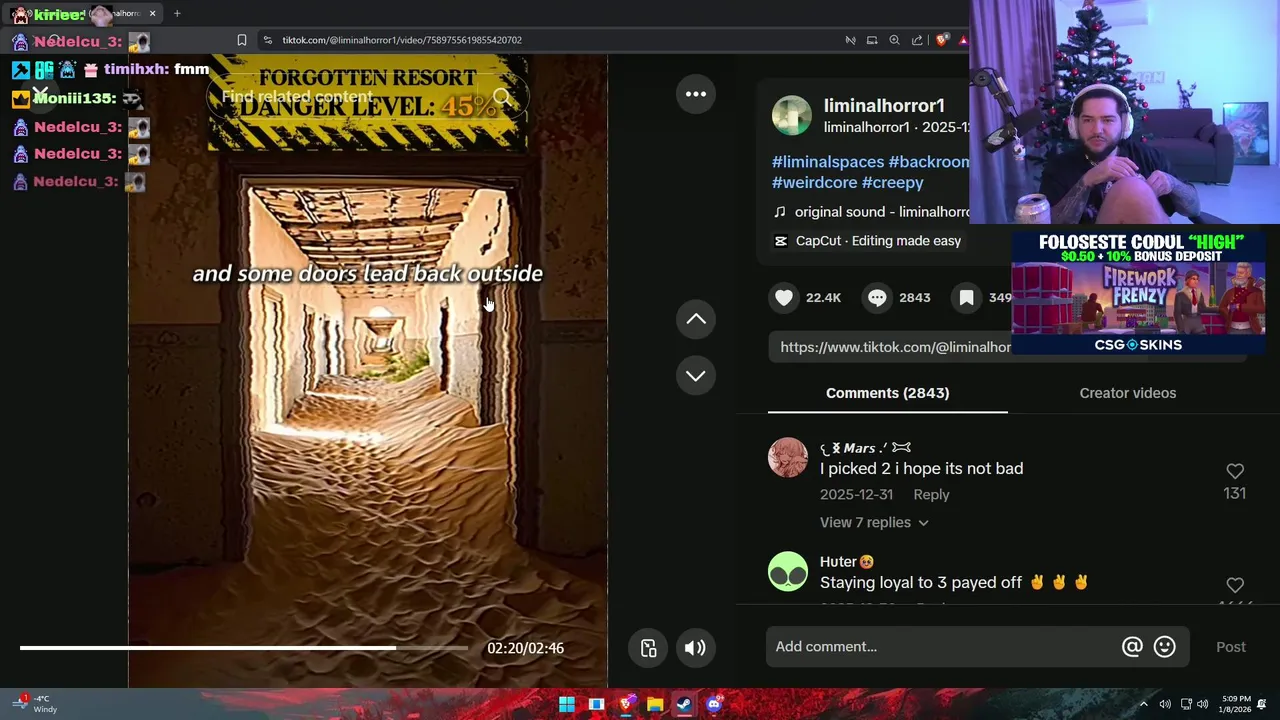The height and width of the screenshot is (720, 1280).
Task: Reply to Mars comment
Action: [x=931, y=494]
